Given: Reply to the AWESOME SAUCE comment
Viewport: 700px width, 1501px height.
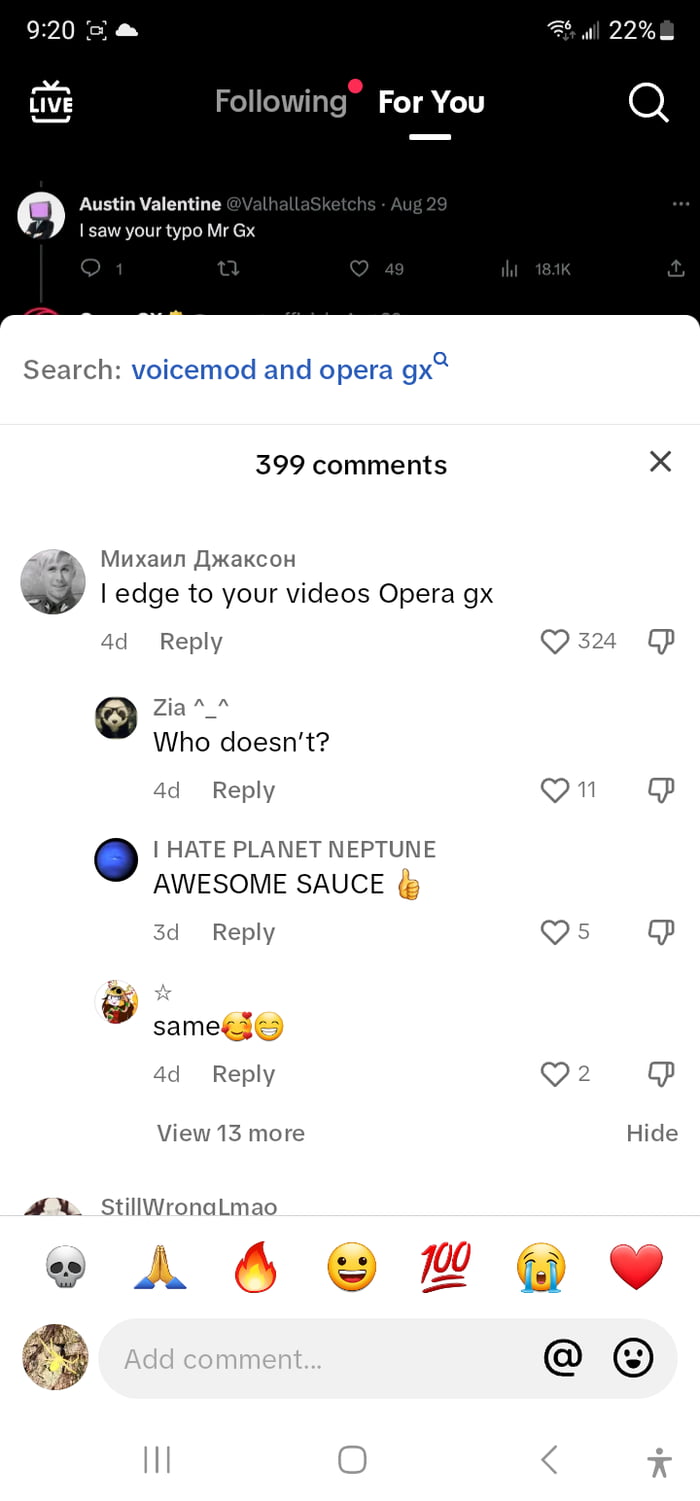Looking at the screenshot, I should click(x=243, y=931).
